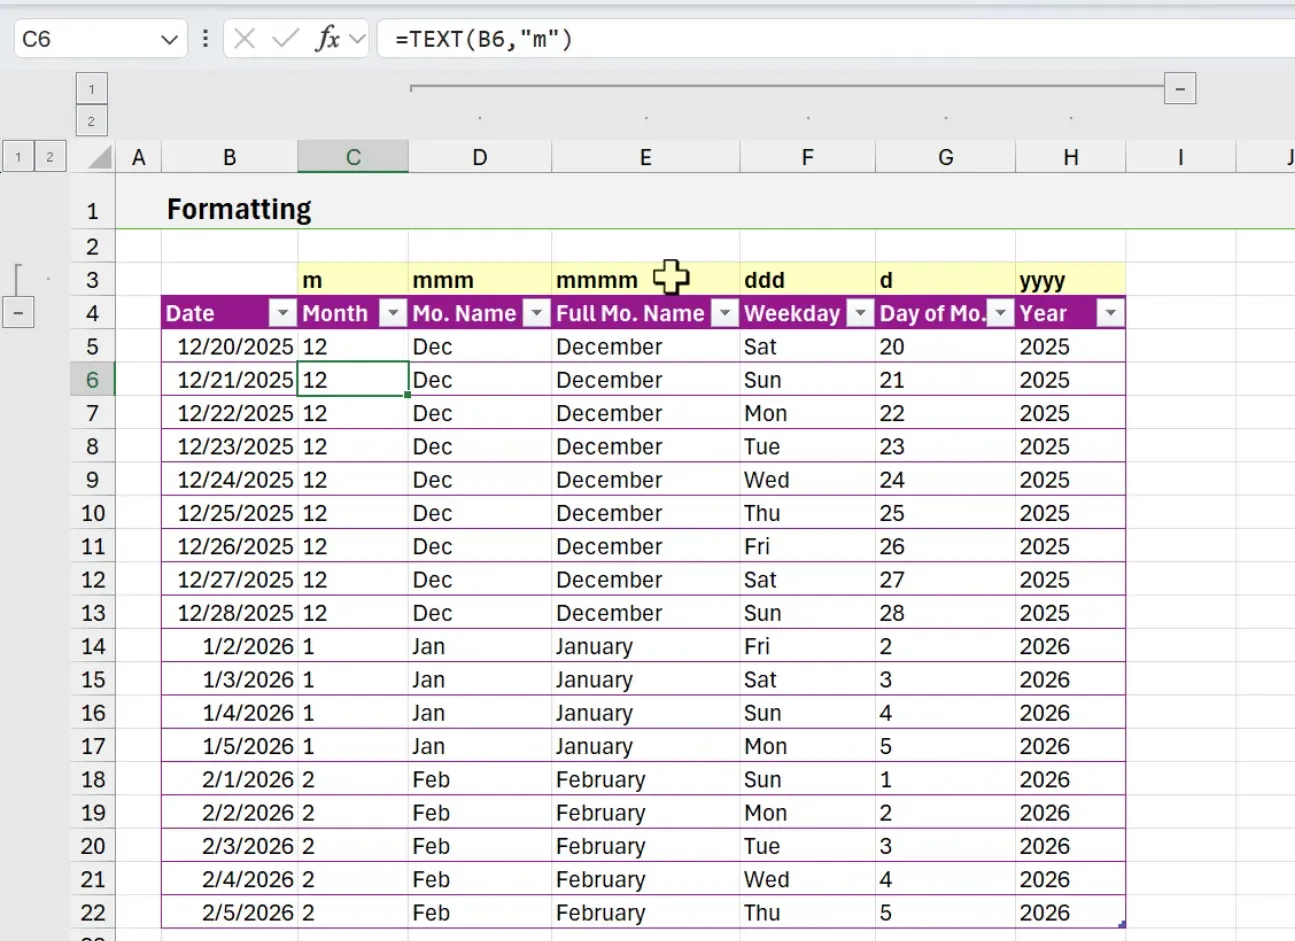This screenshot has height=941, width=1295.
Task: Click outline level 1 button above column area
Action: coord(92,88)
